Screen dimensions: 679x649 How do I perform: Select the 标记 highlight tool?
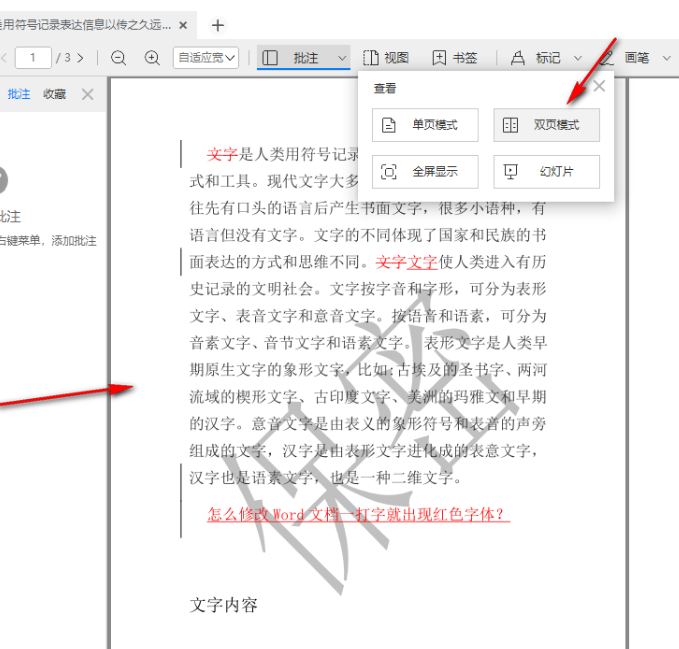[x=535, y=58]
